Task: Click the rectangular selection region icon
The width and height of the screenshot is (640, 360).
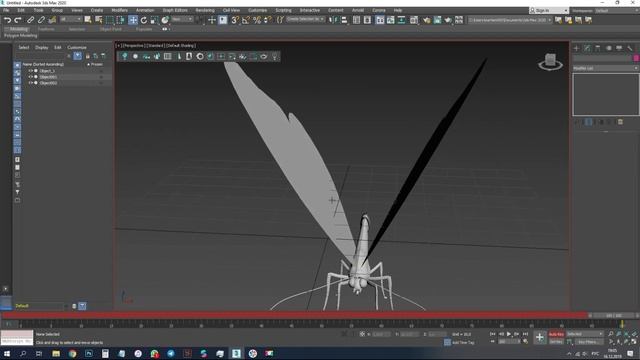Action: pos(110,20)
